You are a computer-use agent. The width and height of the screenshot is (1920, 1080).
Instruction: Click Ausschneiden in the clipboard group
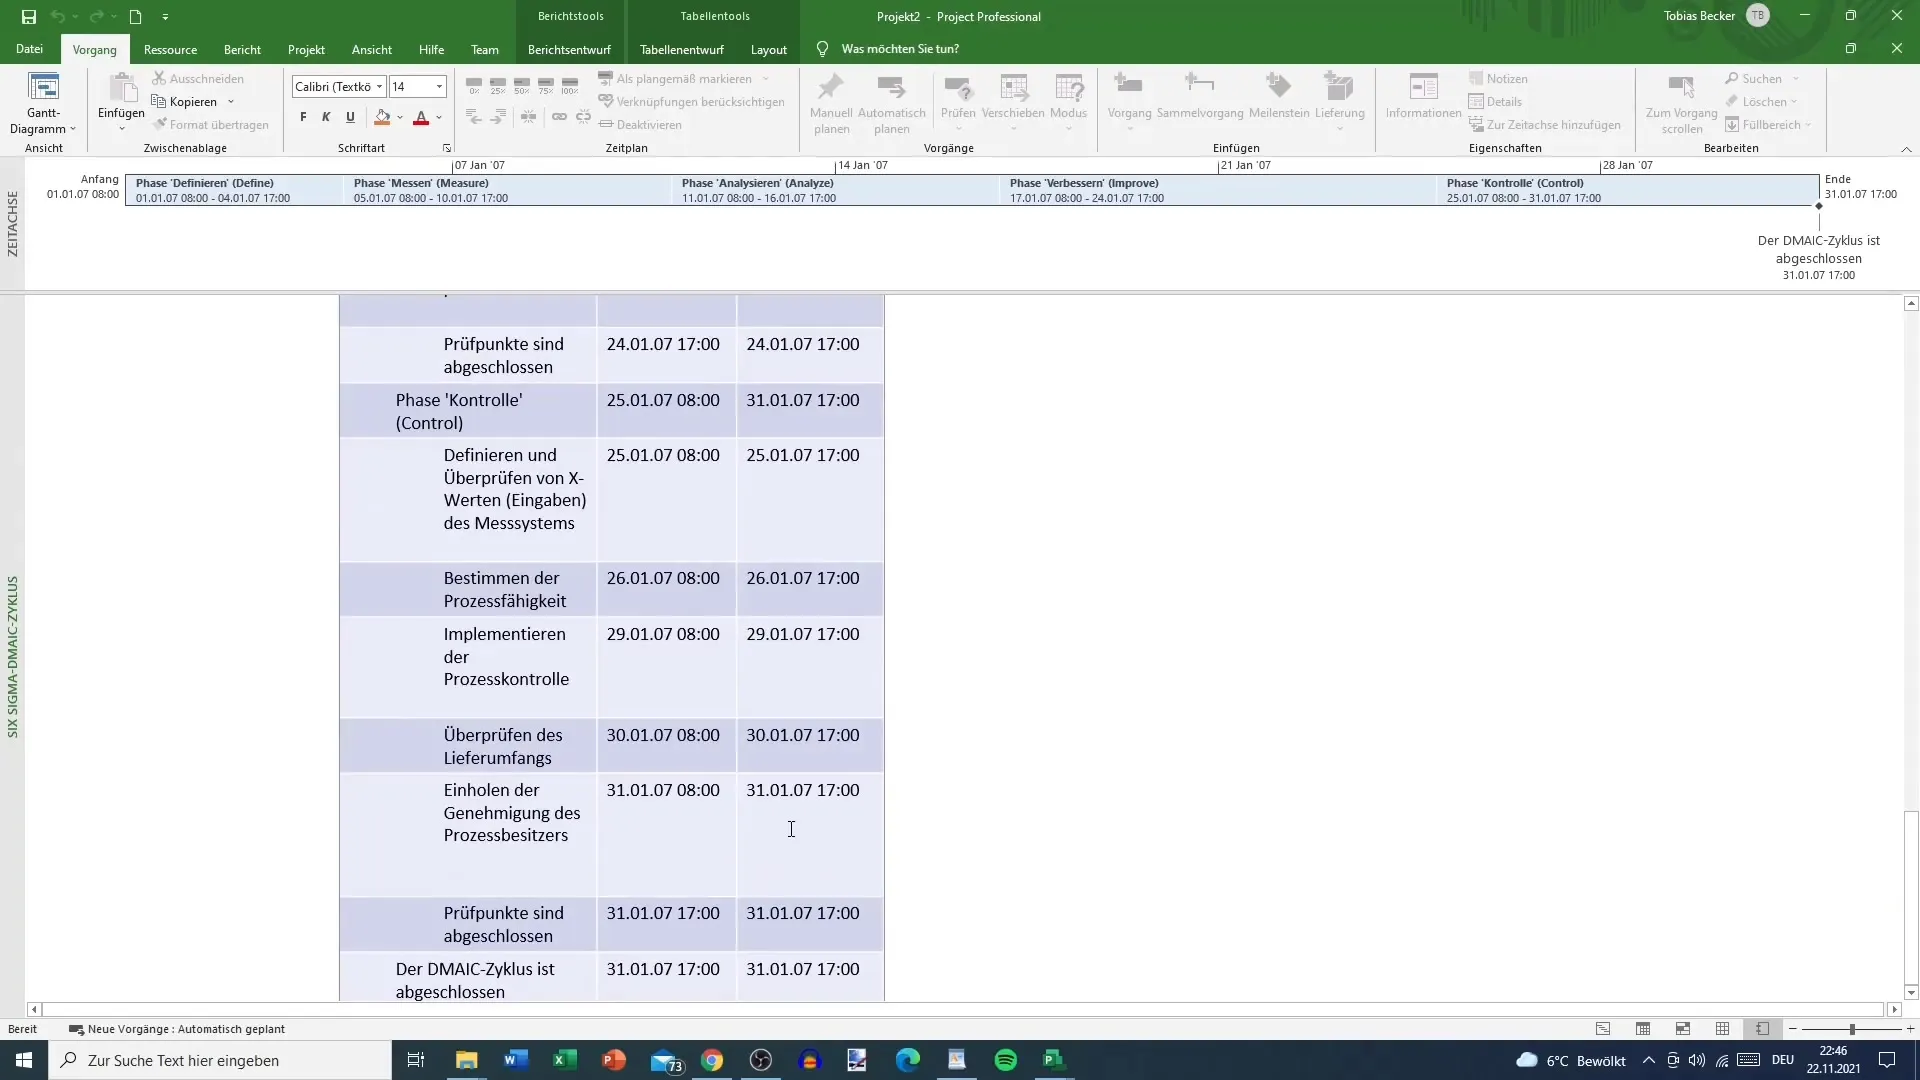click(x=198, y=78)
